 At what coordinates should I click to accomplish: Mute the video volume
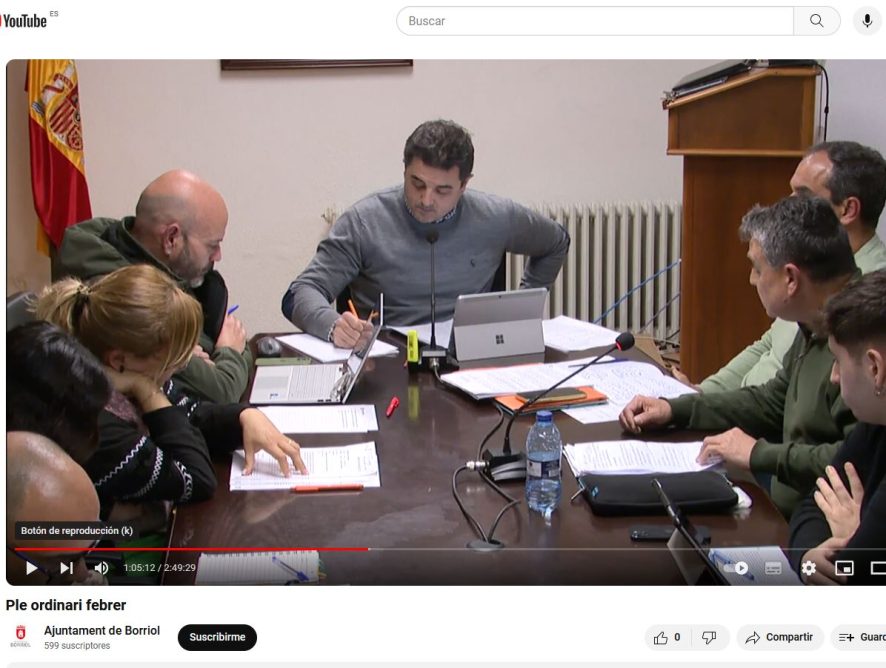click(x=99, y=568)
